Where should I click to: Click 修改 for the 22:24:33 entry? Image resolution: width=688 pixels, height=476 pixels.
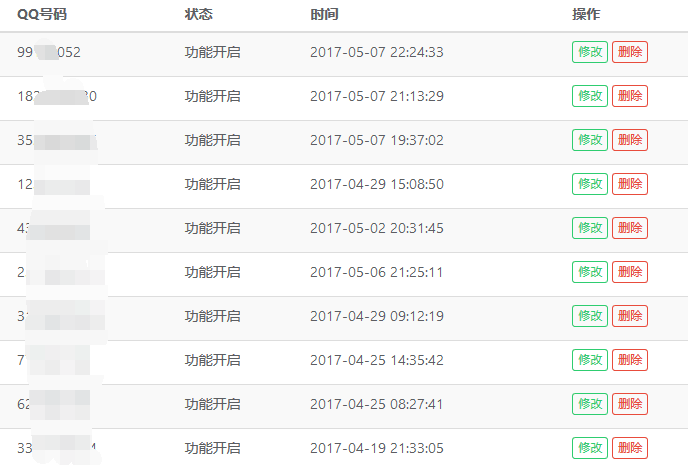pos(590,52)
